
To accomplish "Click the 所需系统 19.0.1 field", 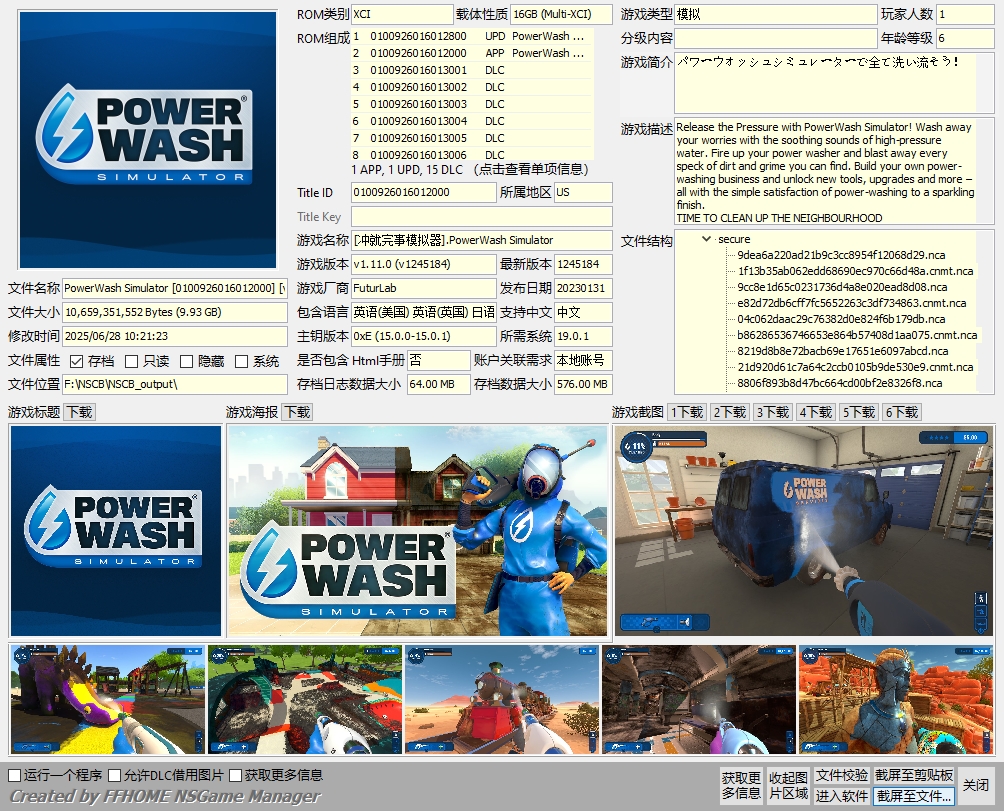I will coord(583,336).
